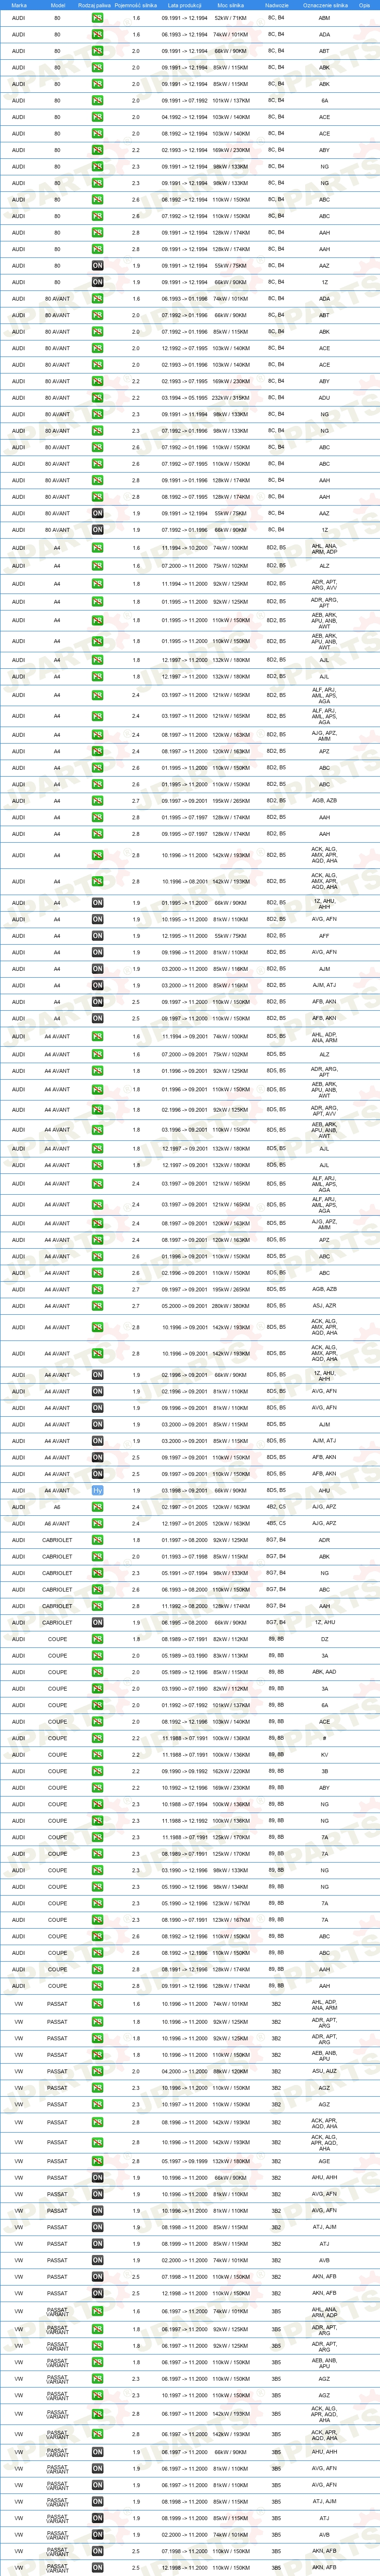Screen dimensions: 380x2576
Task: Click the PB petrol icon in the Audi 80 ABM row
Action: click(97, 18)
